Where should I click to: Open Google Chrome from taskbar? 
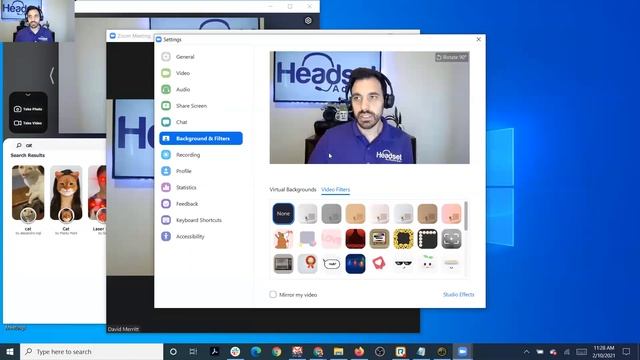tap(276, 351)
